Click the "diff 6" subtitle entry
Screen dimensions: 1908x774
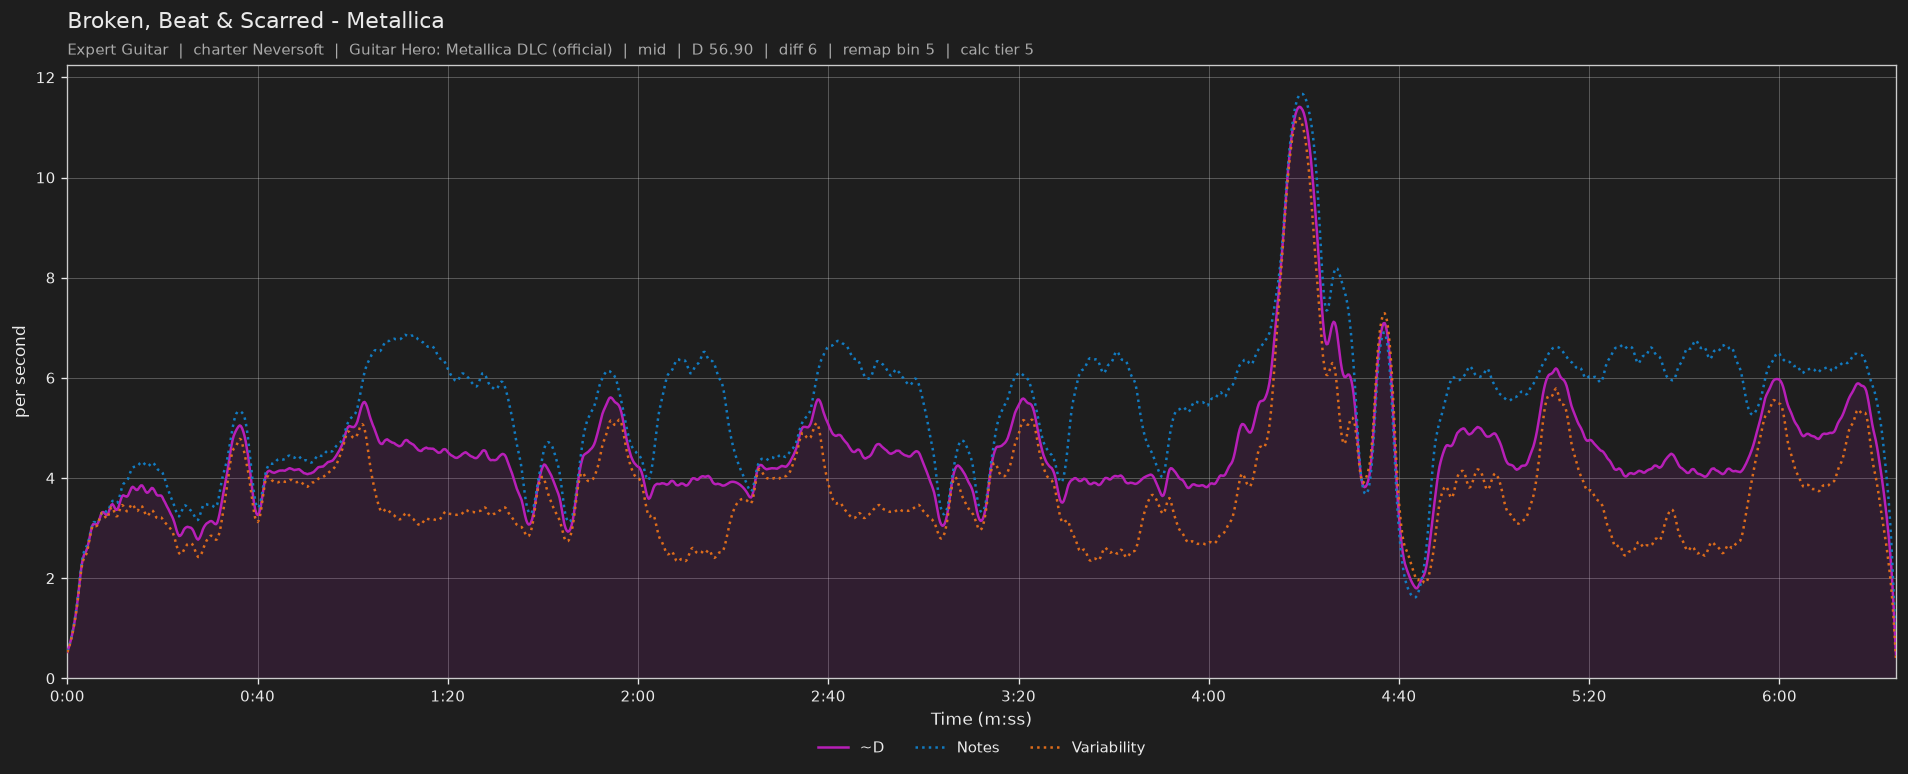pos(798,50)
